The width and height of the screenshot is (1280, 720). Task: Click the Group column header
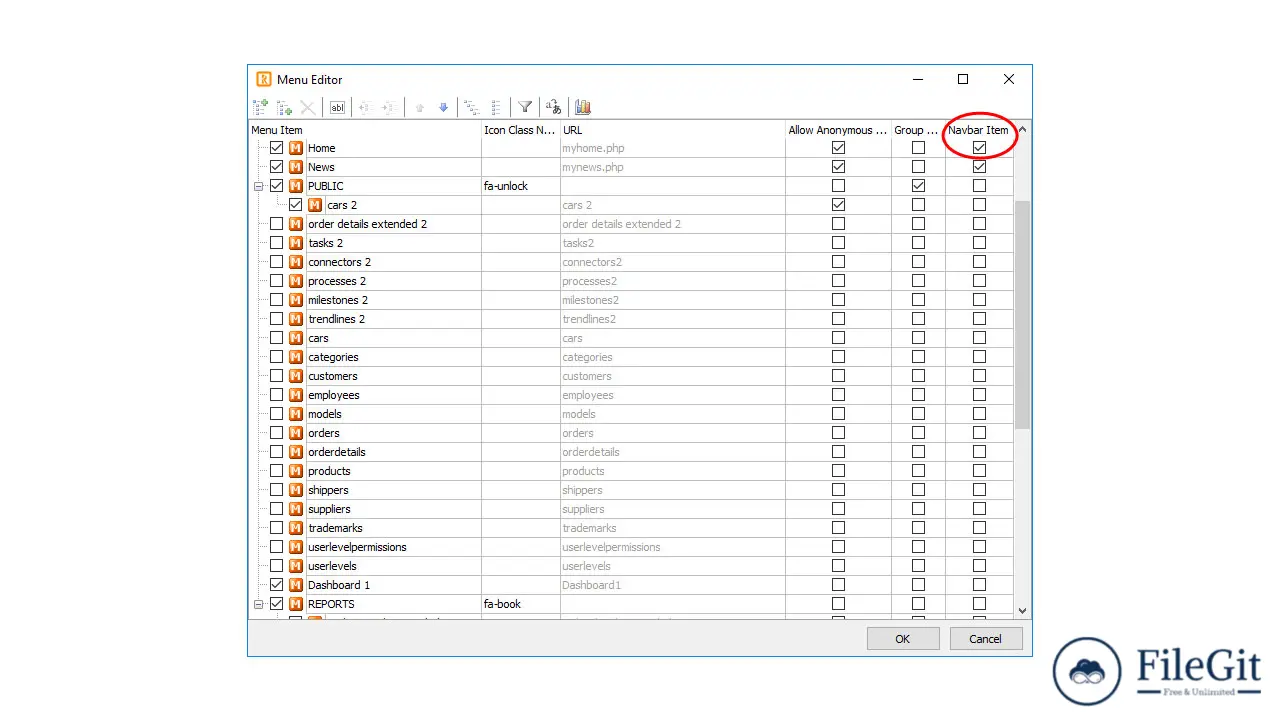coord(918,130)
